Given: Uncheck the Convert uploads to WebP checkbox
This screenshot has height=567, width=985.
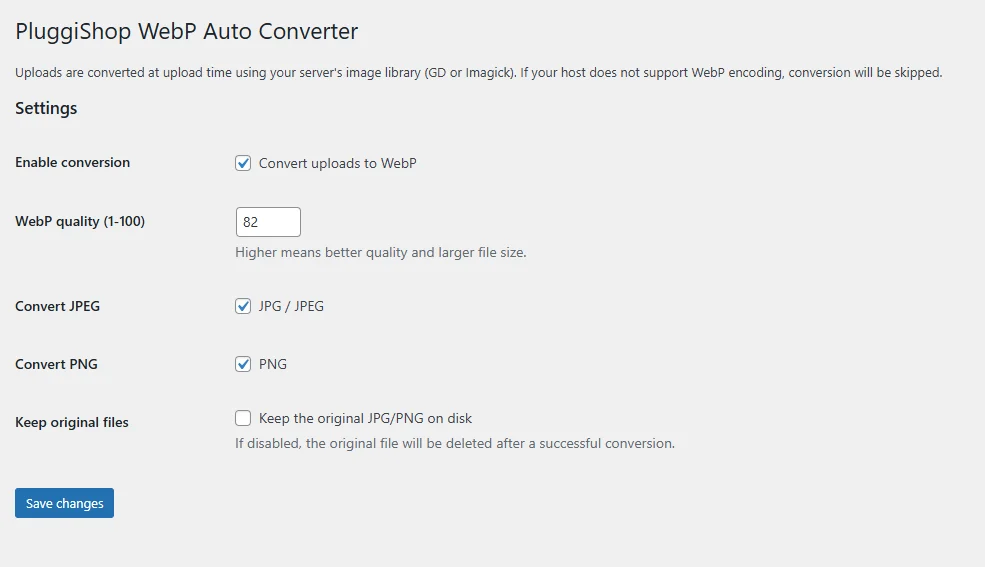Looking at the screenshot, I should coord(243,163).
